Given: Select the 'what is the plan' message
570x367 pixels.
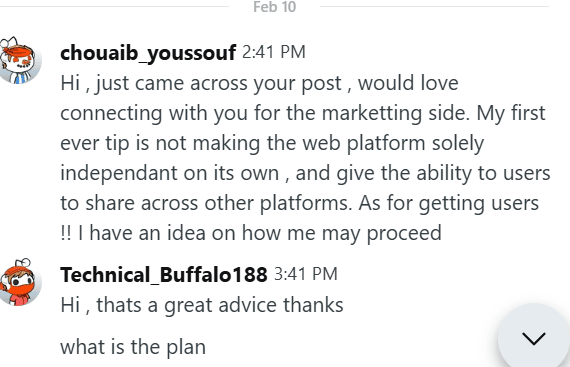Looking at the screenshot, I should [x=133, y=347].
